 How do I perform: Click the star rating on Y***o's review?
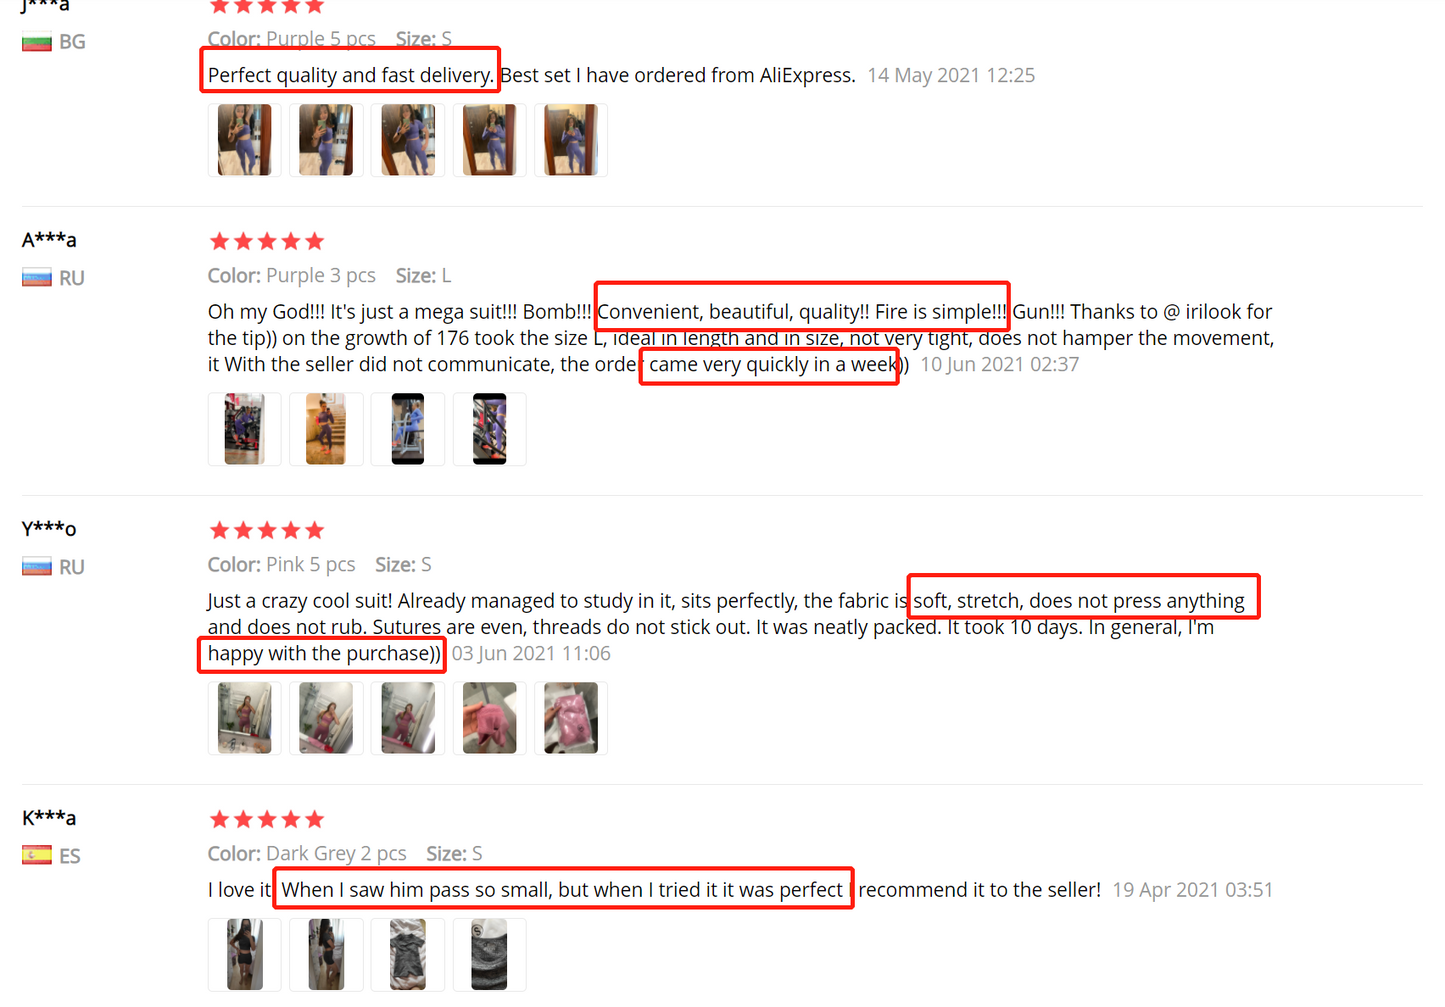click(267, 530)
